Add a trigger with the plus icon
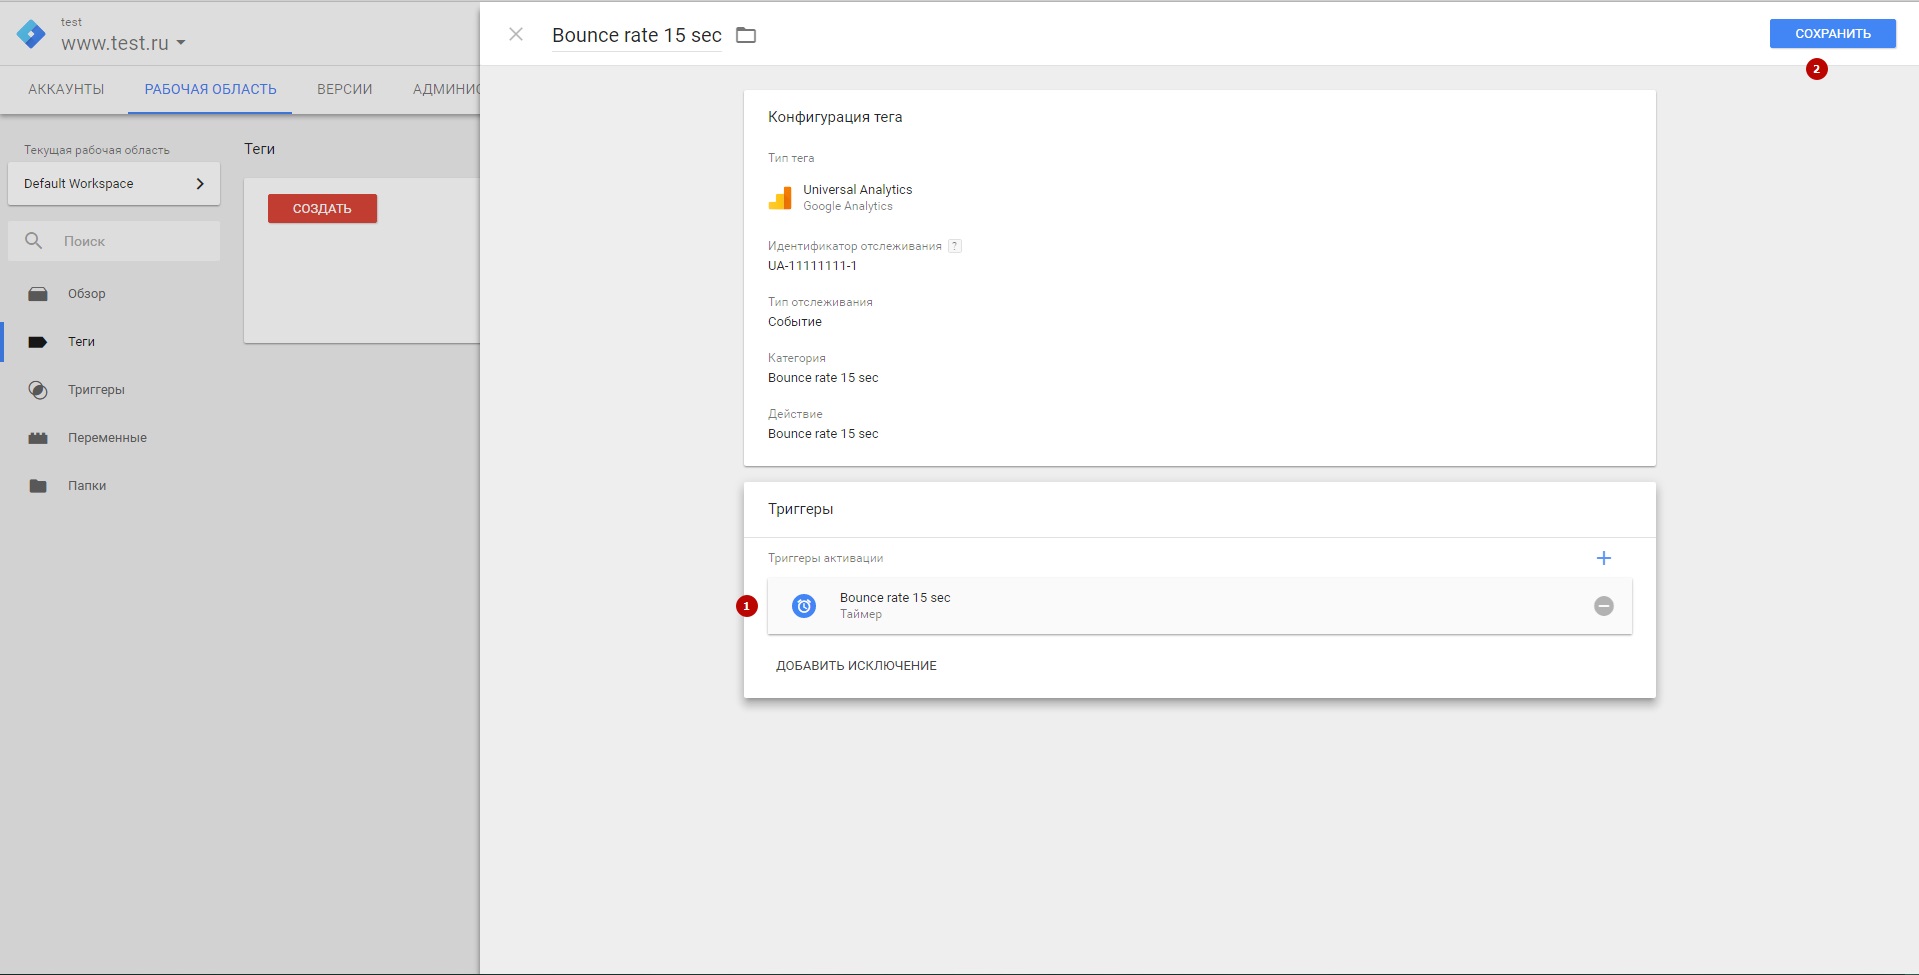Screen dimensions: 1919x975 click(1604, 558)
